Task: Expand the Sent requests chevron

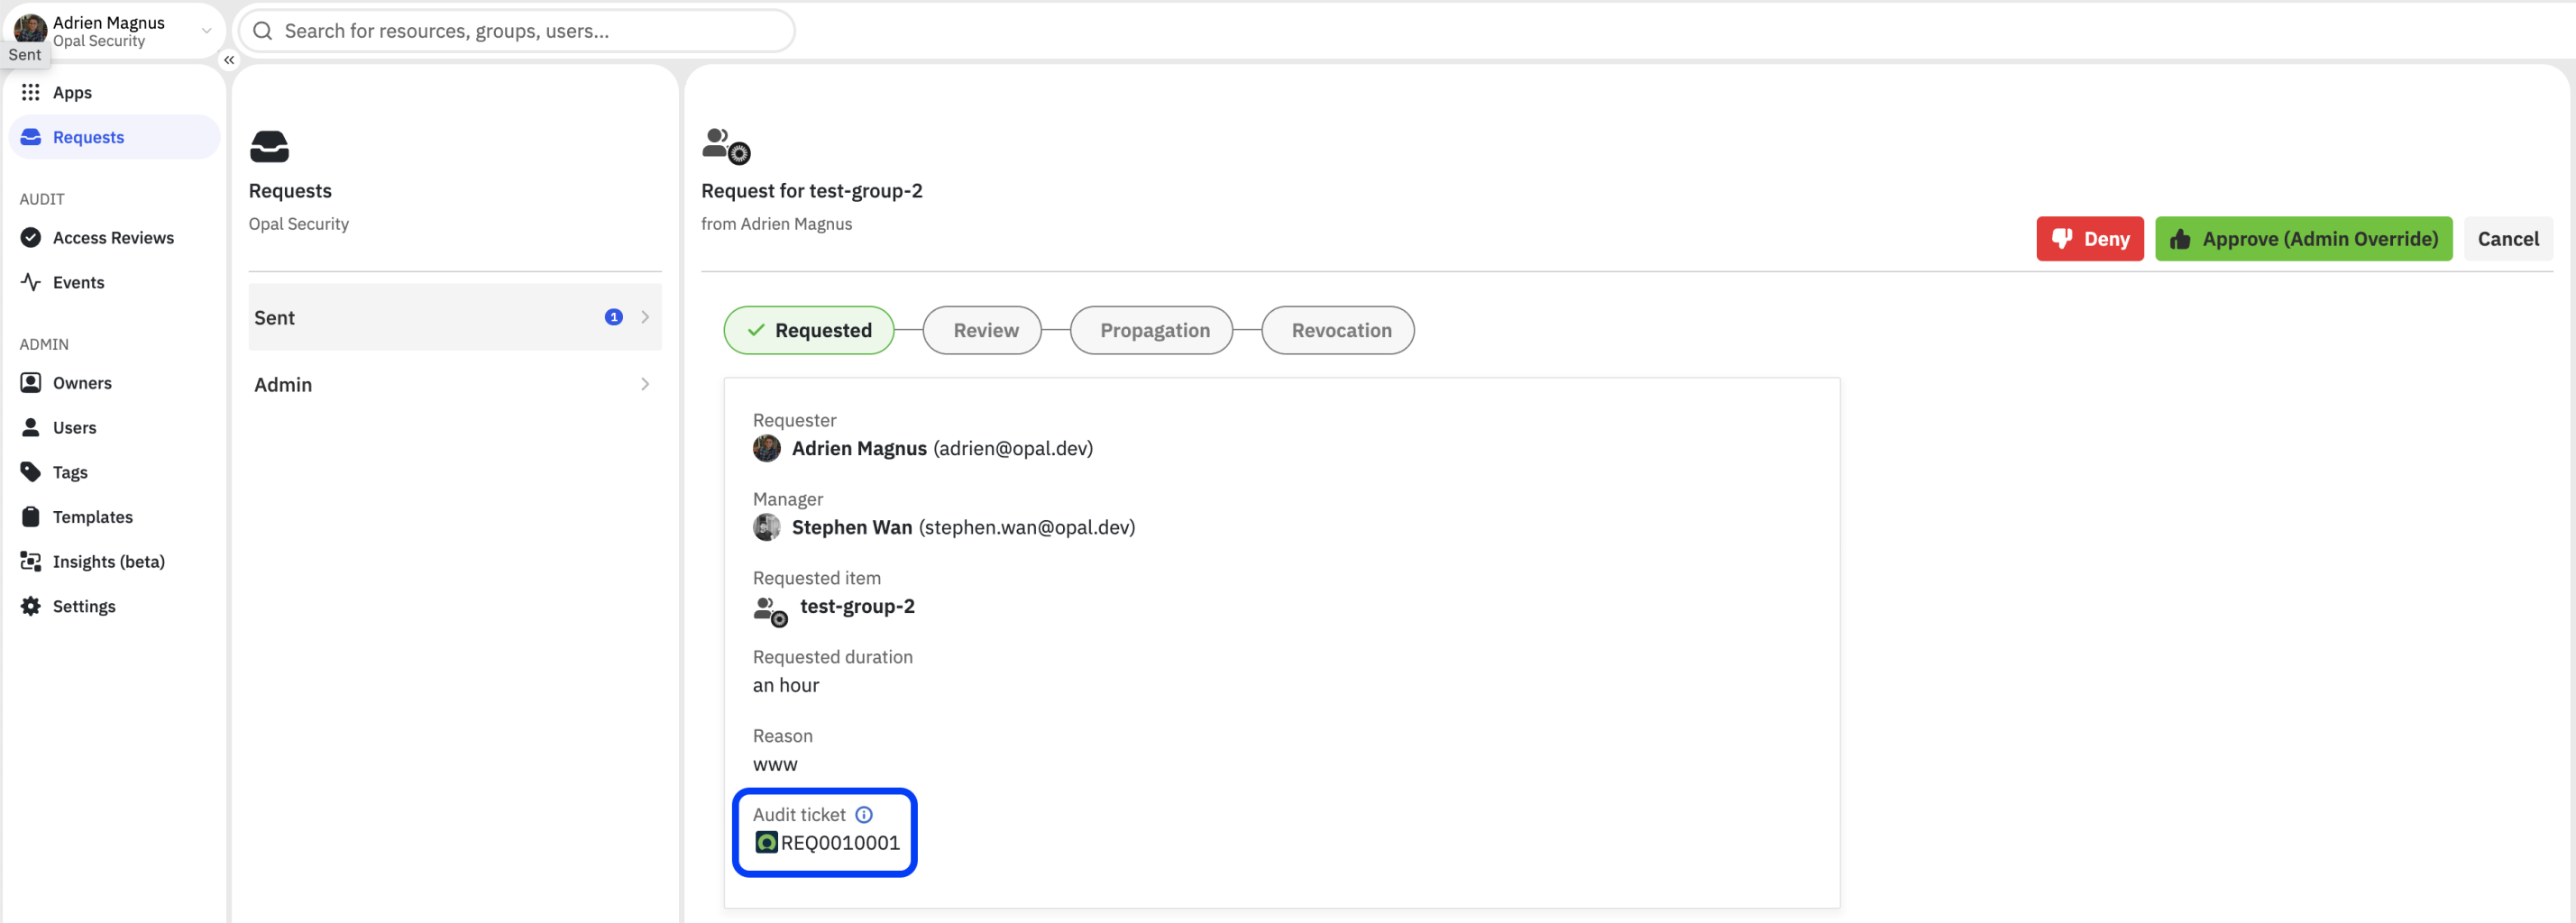Action: pos(645,317)
